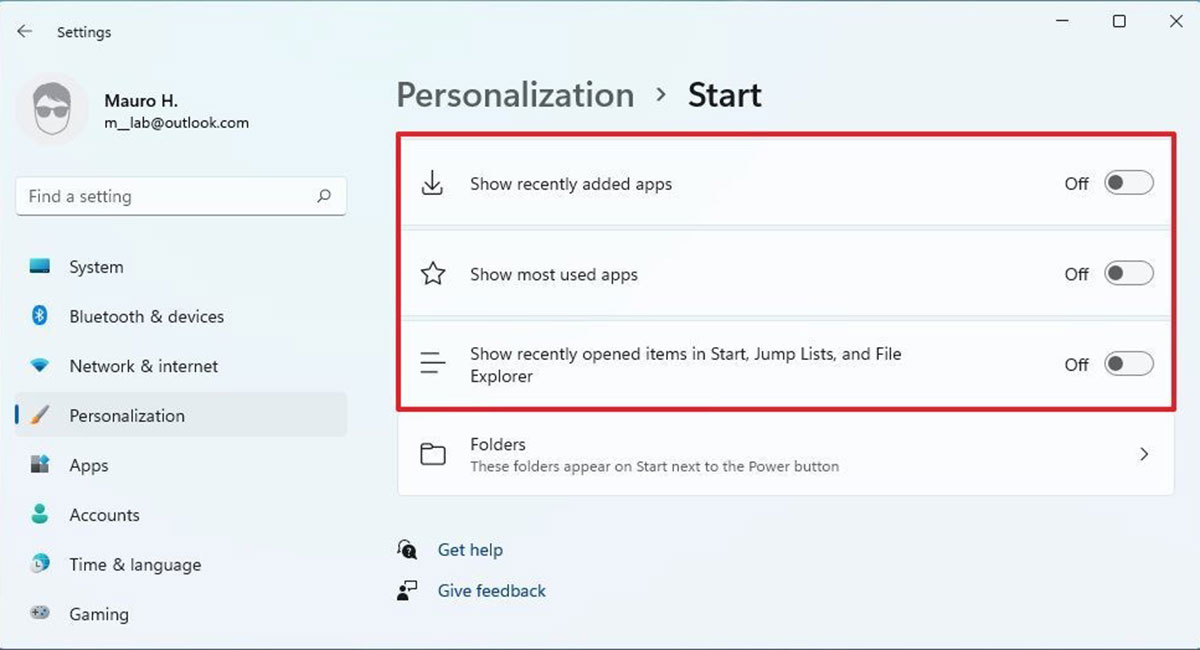Click Personalization in the breadcrumb header
Screen dimensions: 1200x650
click(x=515, y=95)
